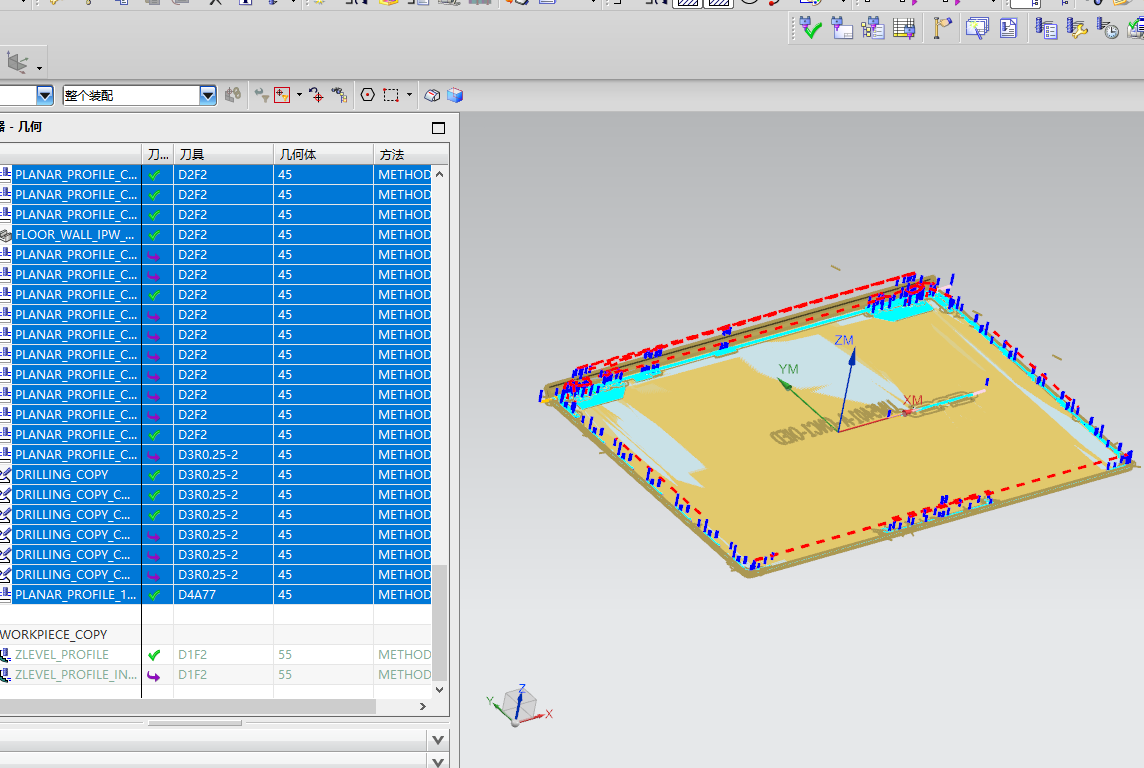Image resolution: width=1144 pixels, height=768 pixels.
Task: Click the verify tool path icon
Action: (809, 29)
